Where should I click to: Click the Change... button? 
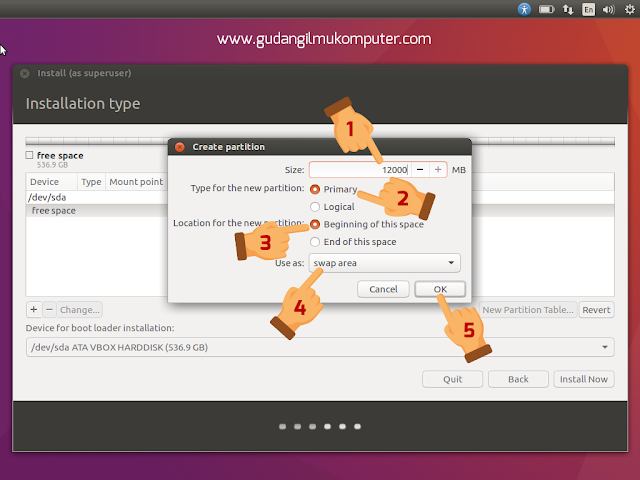80,310
